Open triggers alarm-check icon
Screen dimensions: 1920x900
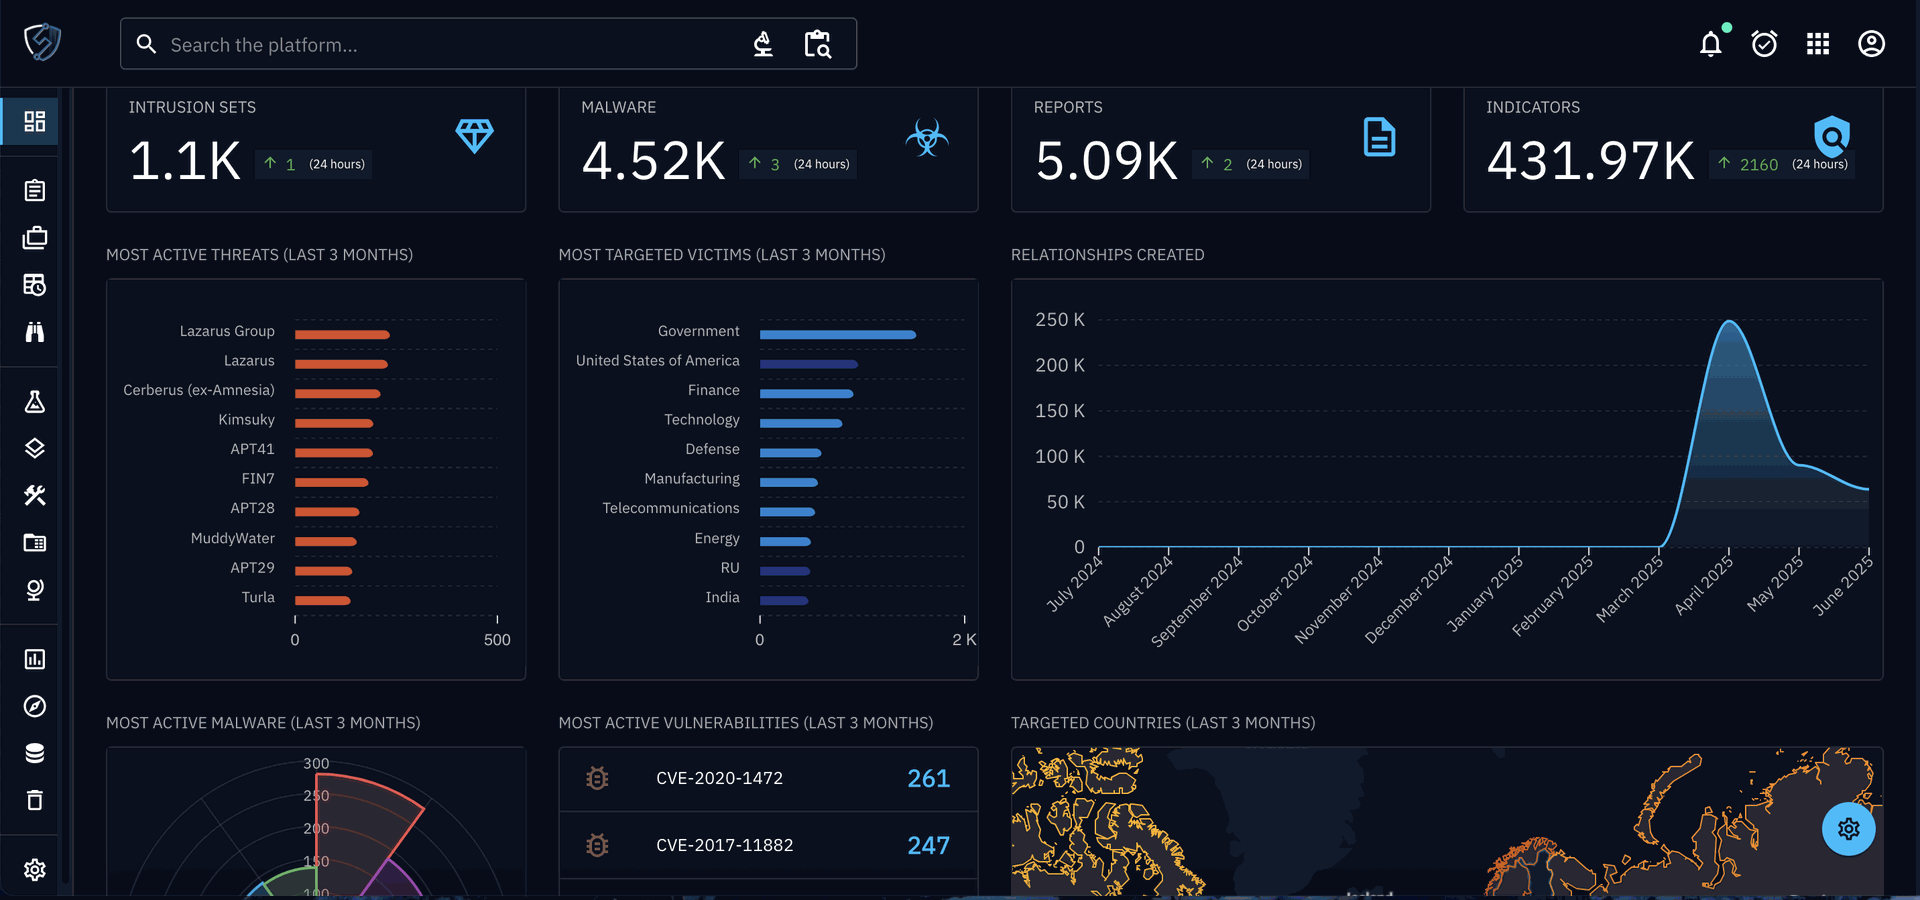tap(1764, 44)
